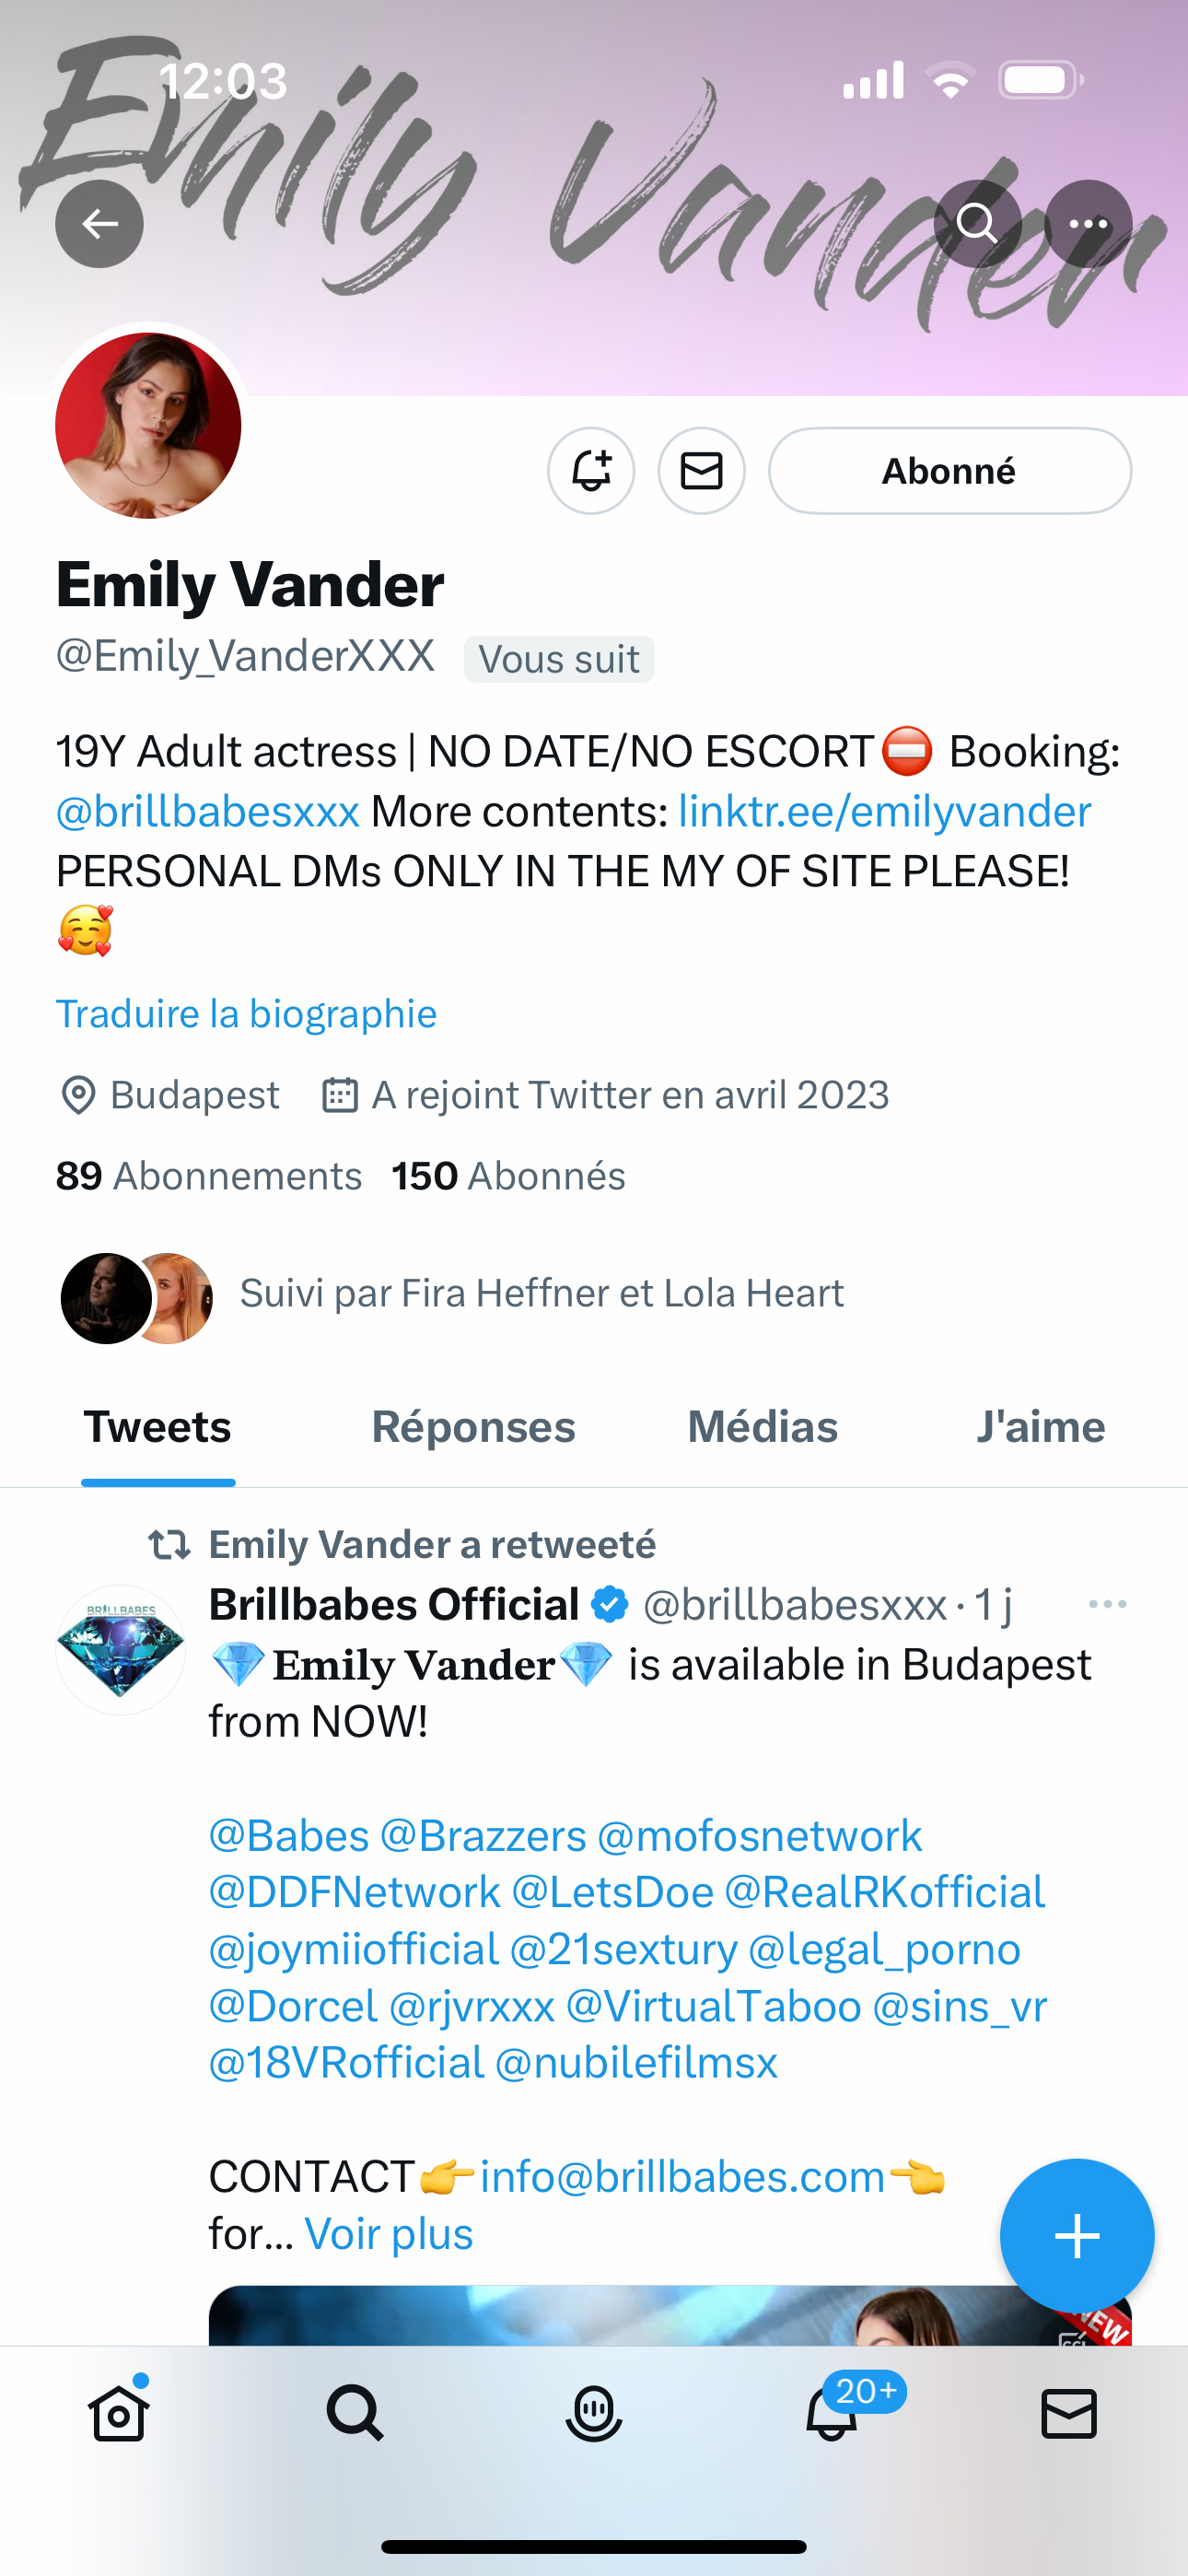Image resolution: width=1188 pixels, height=2576 pixels.
Task: Compose a new tweet with plus button
Action: (x=1076, y=2236)
